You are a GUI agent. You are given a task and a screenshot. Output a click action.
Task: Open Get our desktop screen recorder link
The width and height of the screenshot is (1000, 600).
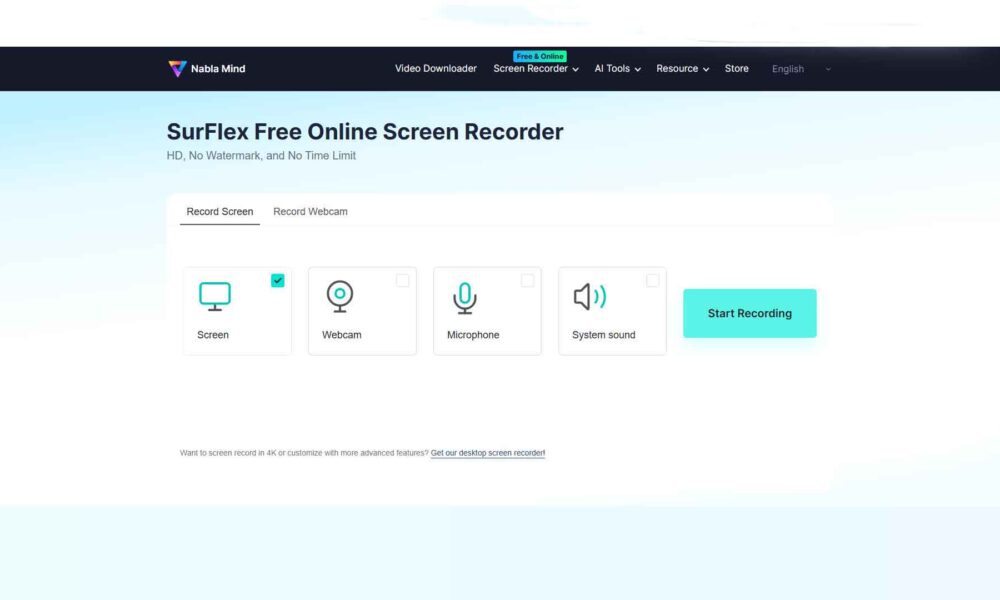488,453
